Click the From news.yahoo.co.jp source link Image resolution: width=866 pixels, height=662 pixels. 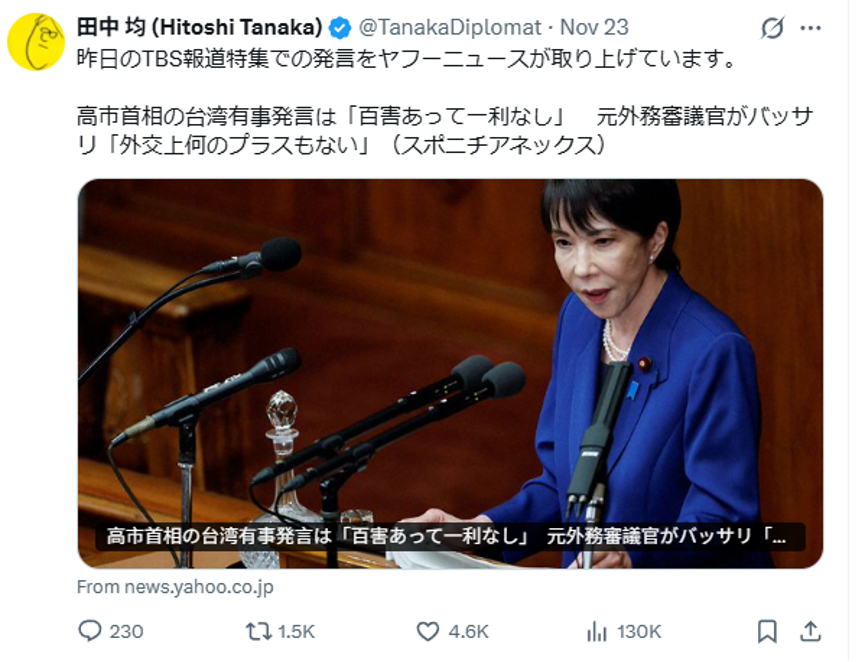click(175, 587)
